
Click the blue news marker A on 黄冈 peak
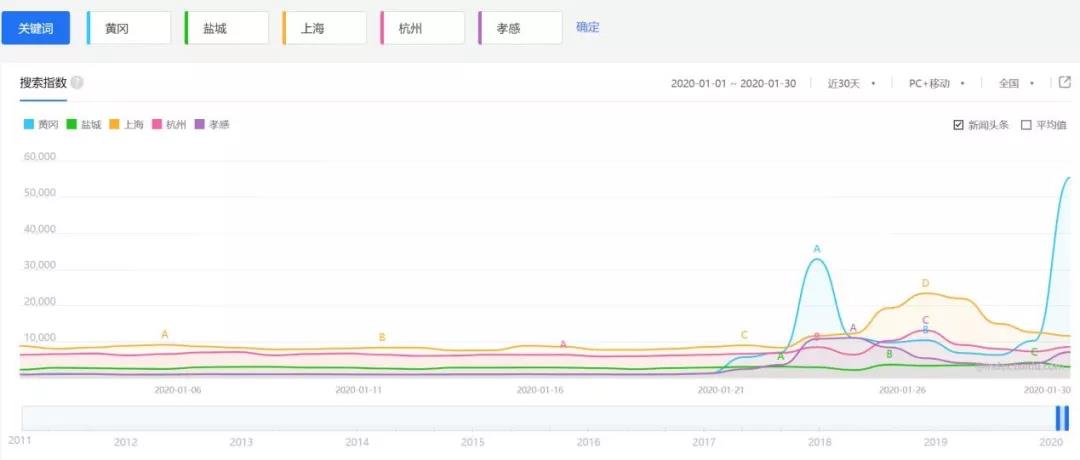point(817,248)
